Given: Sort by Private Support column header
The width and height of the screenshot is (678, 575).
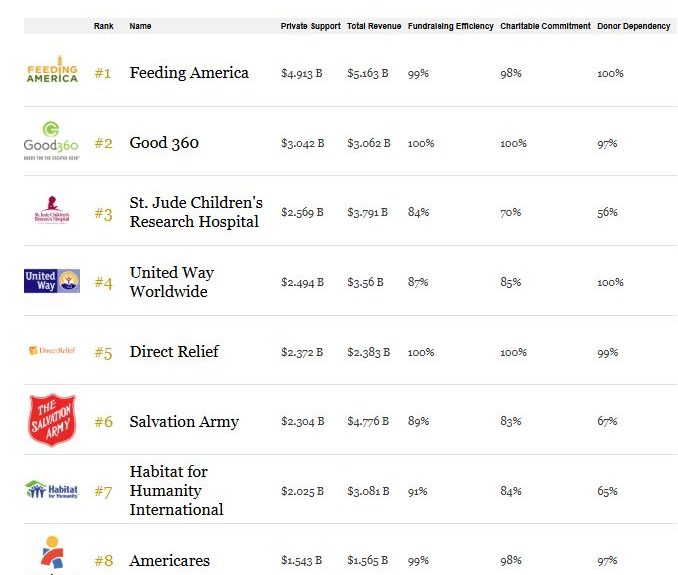Looking at the screenshot, I should click(310, 26).
